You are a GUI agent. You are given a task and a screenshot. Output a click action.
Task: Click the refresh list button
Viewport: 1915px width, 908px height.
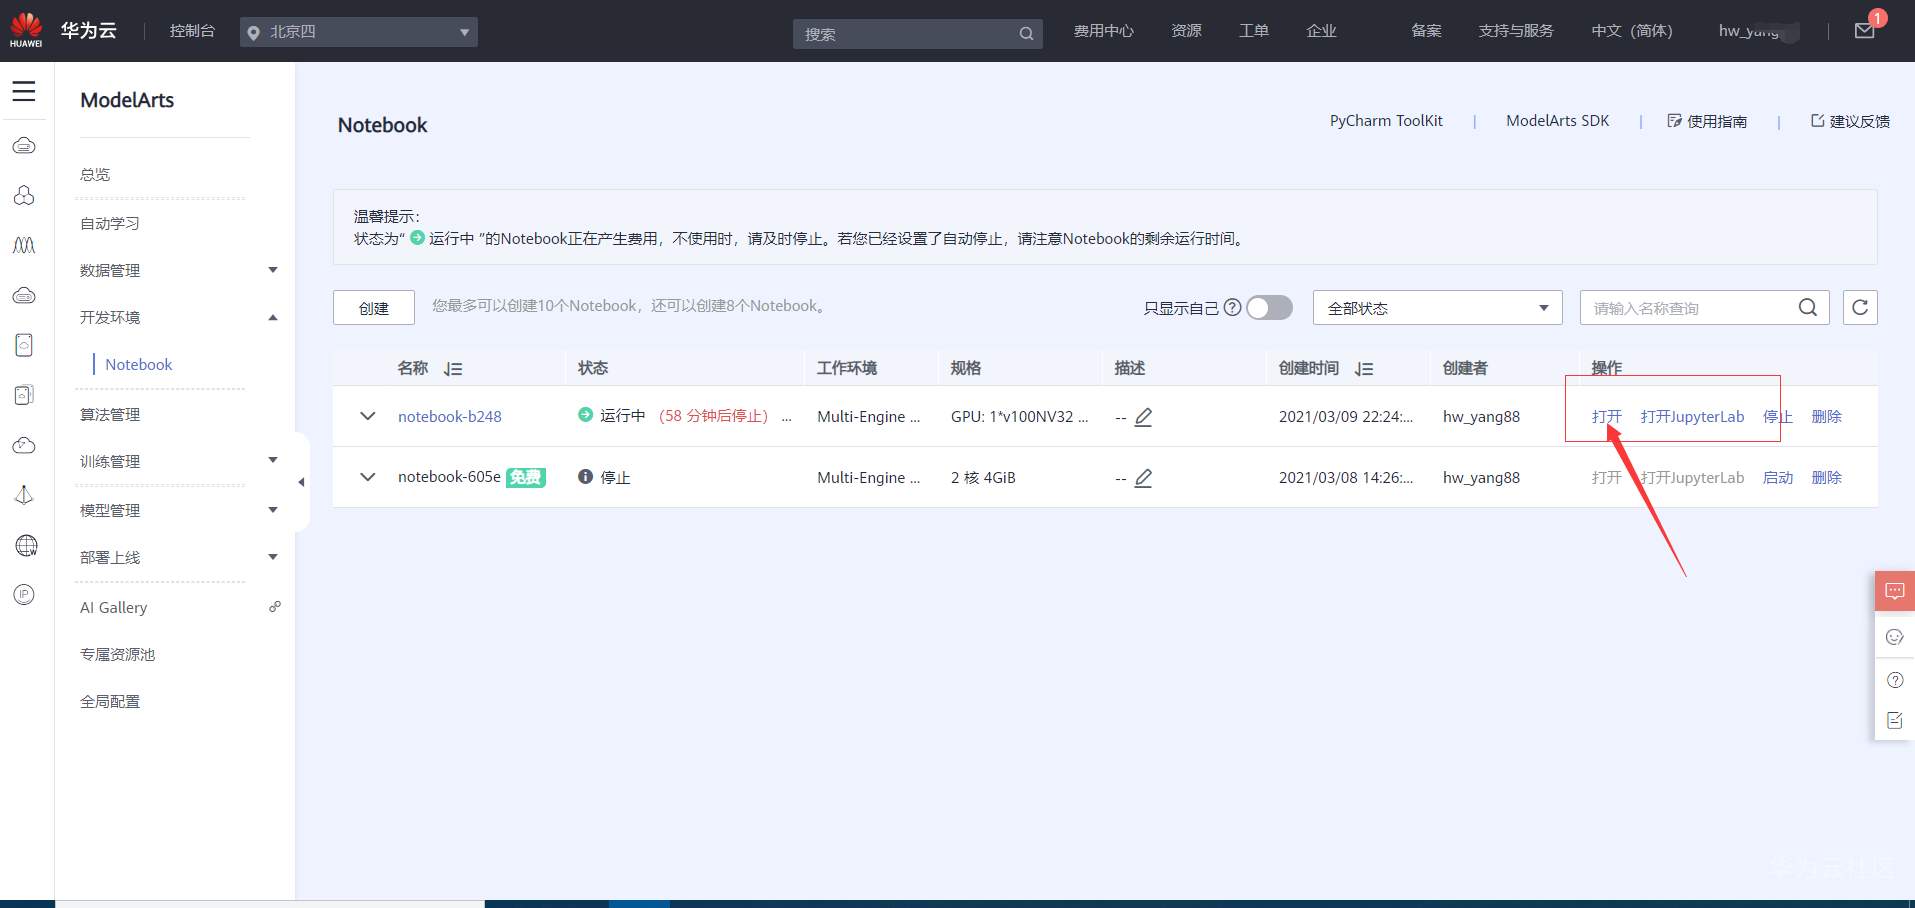[x=1860, y=307]
